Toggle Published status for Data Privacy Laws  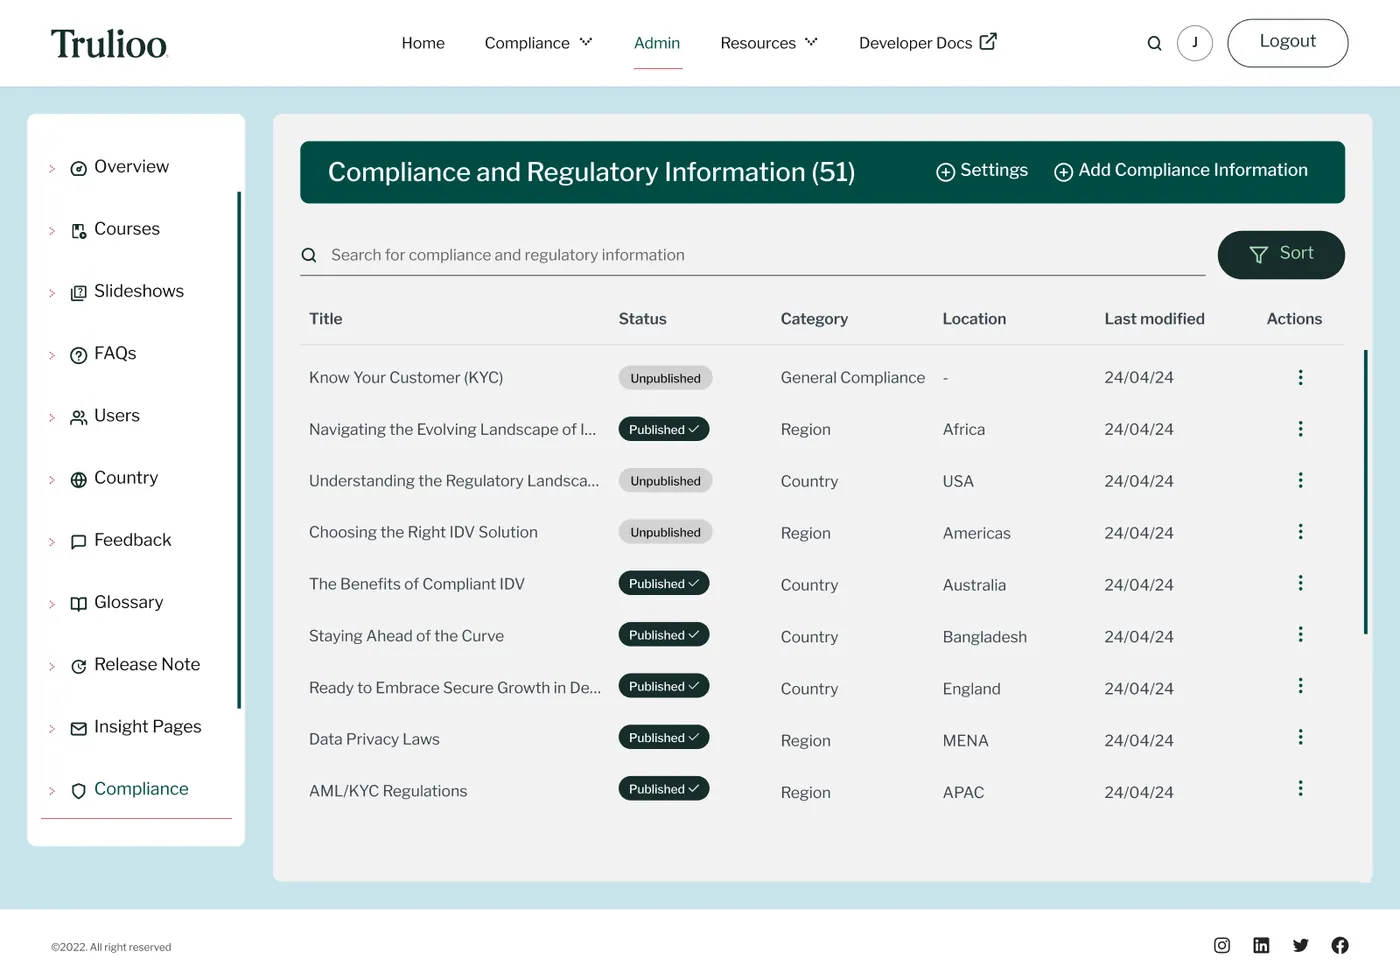[664, 737]
